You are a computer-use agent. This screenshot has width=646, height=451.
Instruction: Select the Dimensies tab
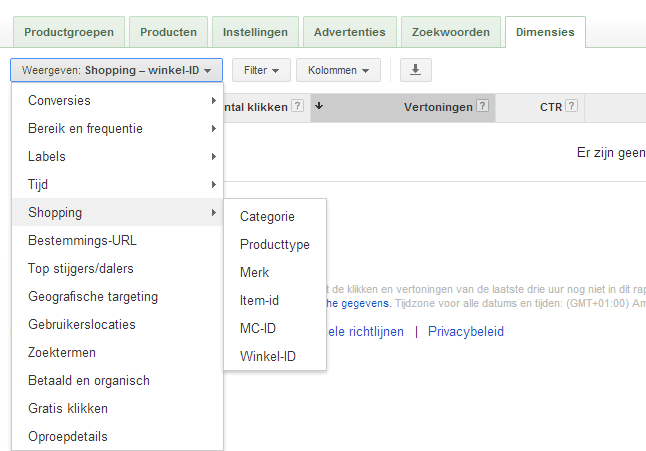pos(545,32)
